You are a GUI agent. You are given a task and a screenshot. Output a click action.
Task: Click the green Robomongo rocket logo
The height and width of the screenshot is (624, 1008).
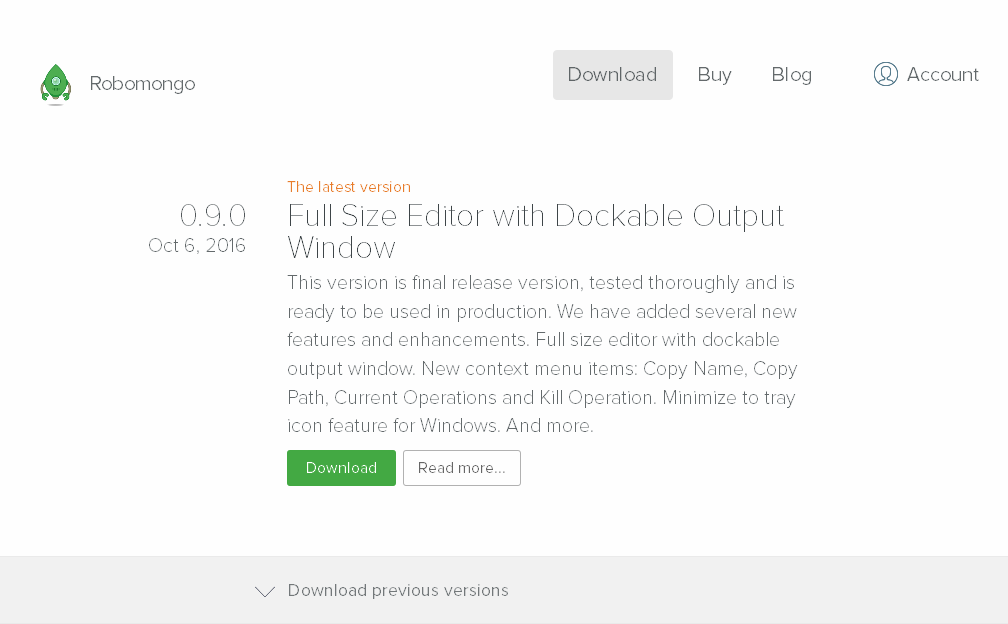click(56, 84)
